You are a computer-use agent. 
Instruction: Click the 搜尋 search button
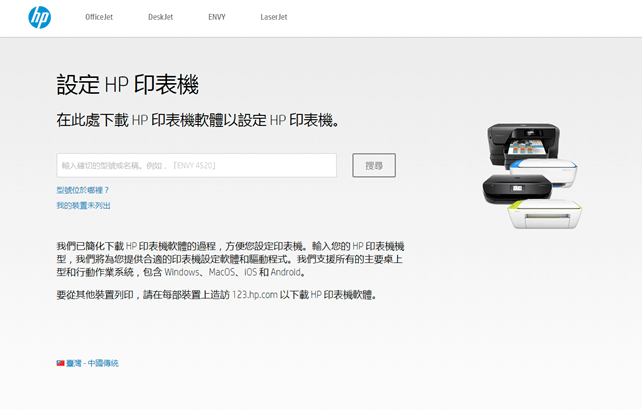[374, 165]
